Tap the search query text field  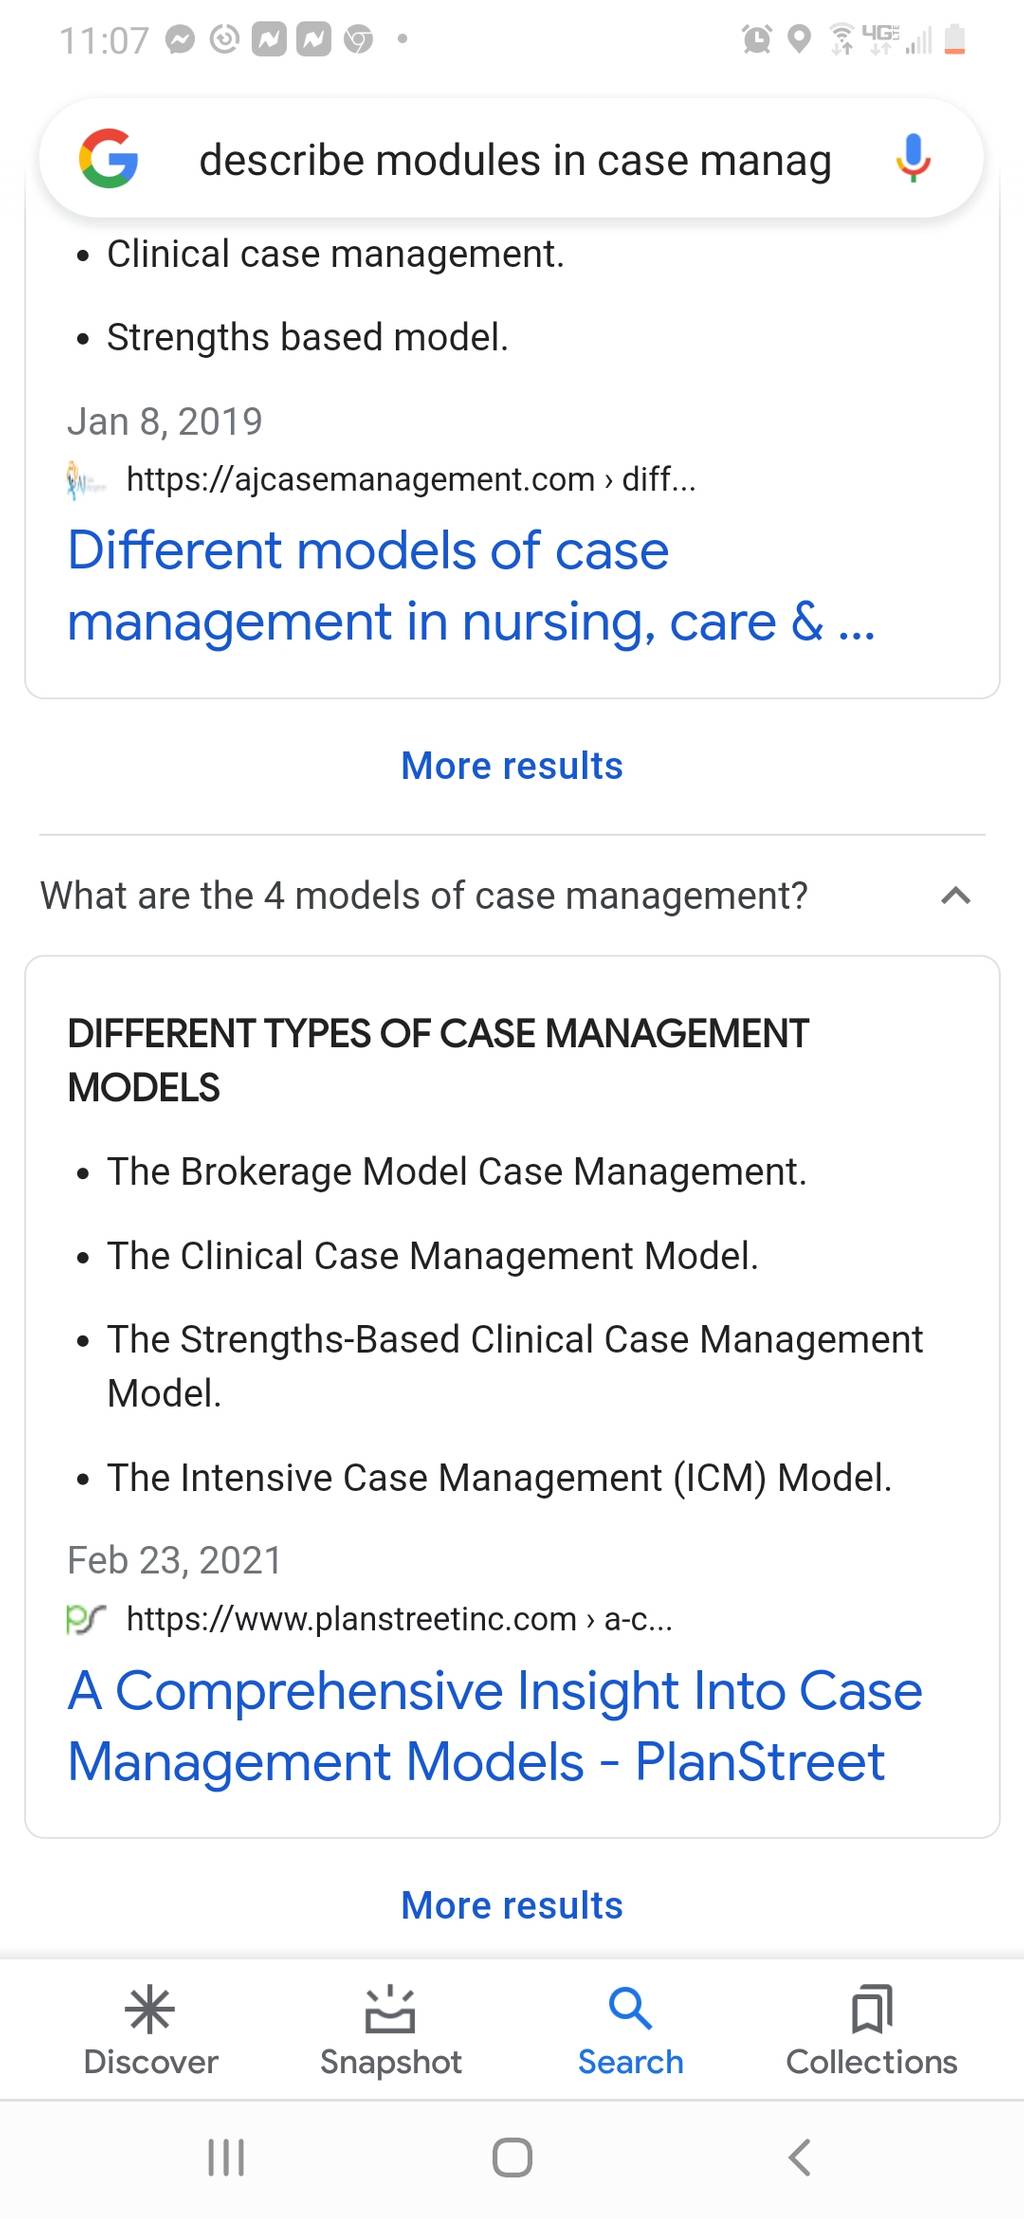[x=515, y=160]
